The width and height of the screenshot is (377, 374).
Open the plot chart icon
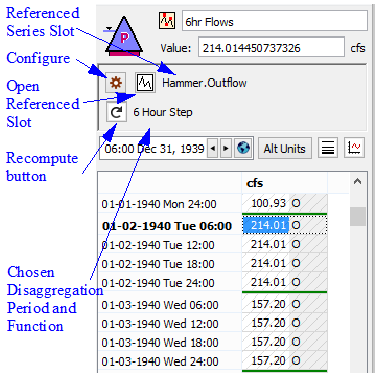click(354, 148)
